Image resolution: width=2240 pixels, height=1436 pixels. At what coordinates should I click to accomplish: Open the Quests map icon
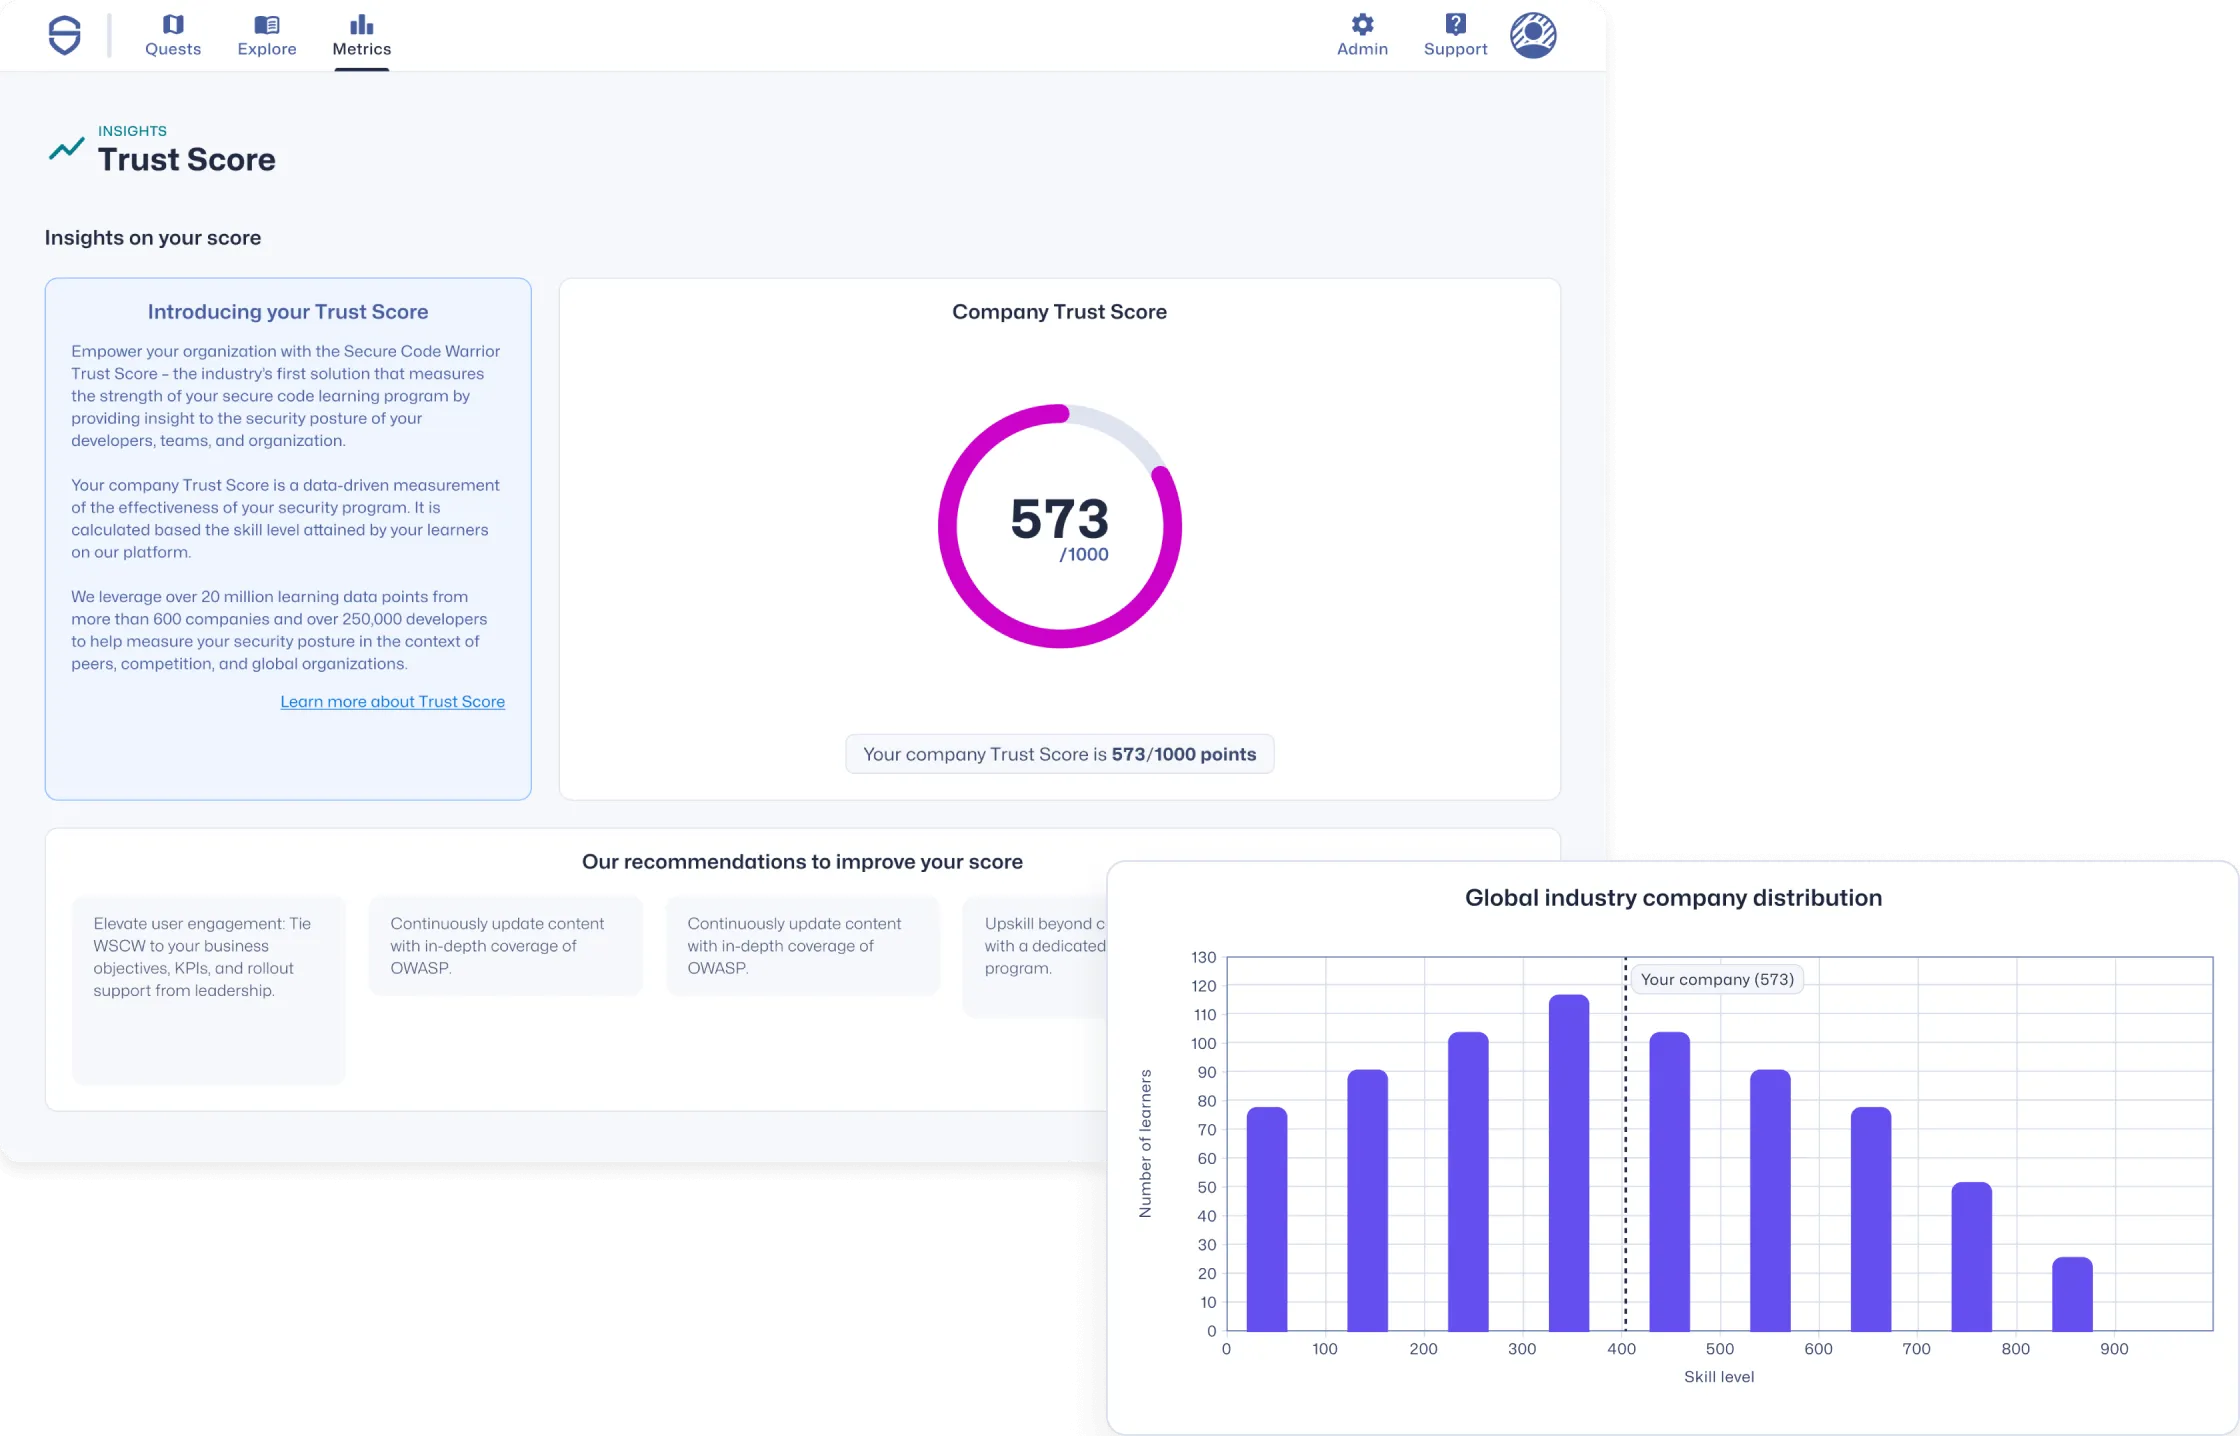pyautogui.click(x=173, y=24)
